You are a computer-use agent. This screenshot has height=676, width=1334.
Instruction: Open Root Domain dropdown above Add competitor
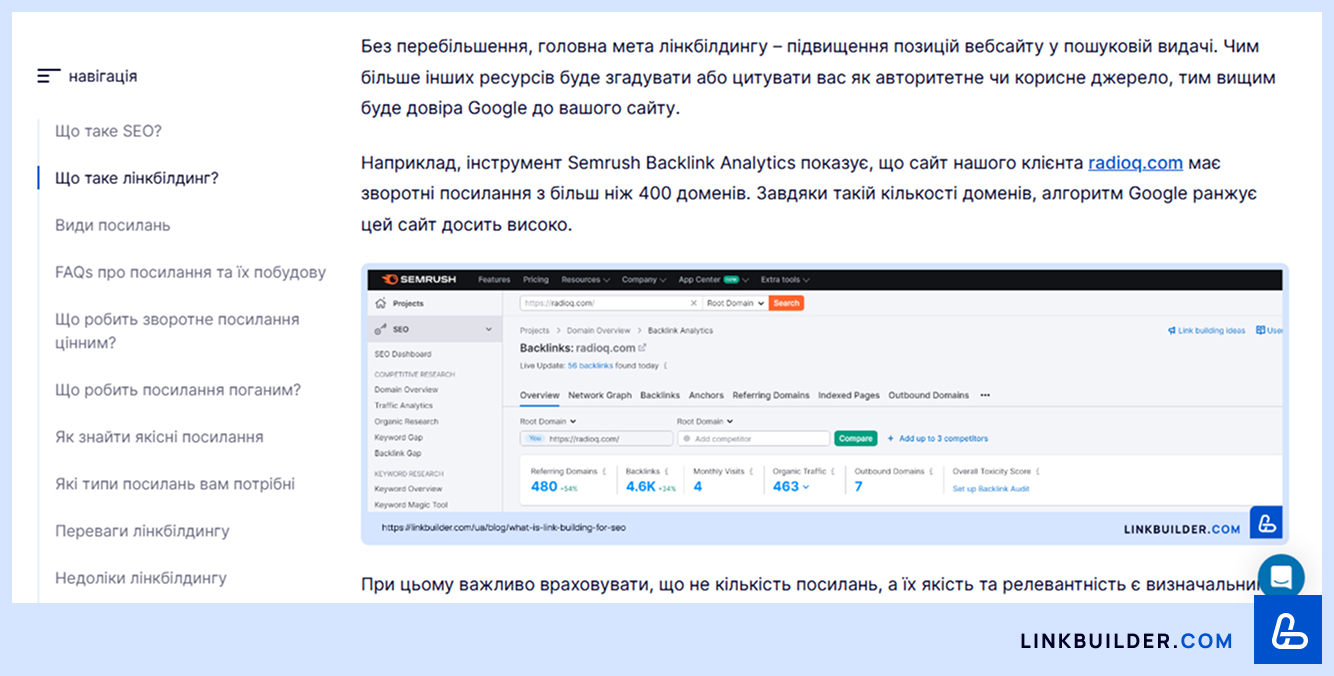[705, 422]
